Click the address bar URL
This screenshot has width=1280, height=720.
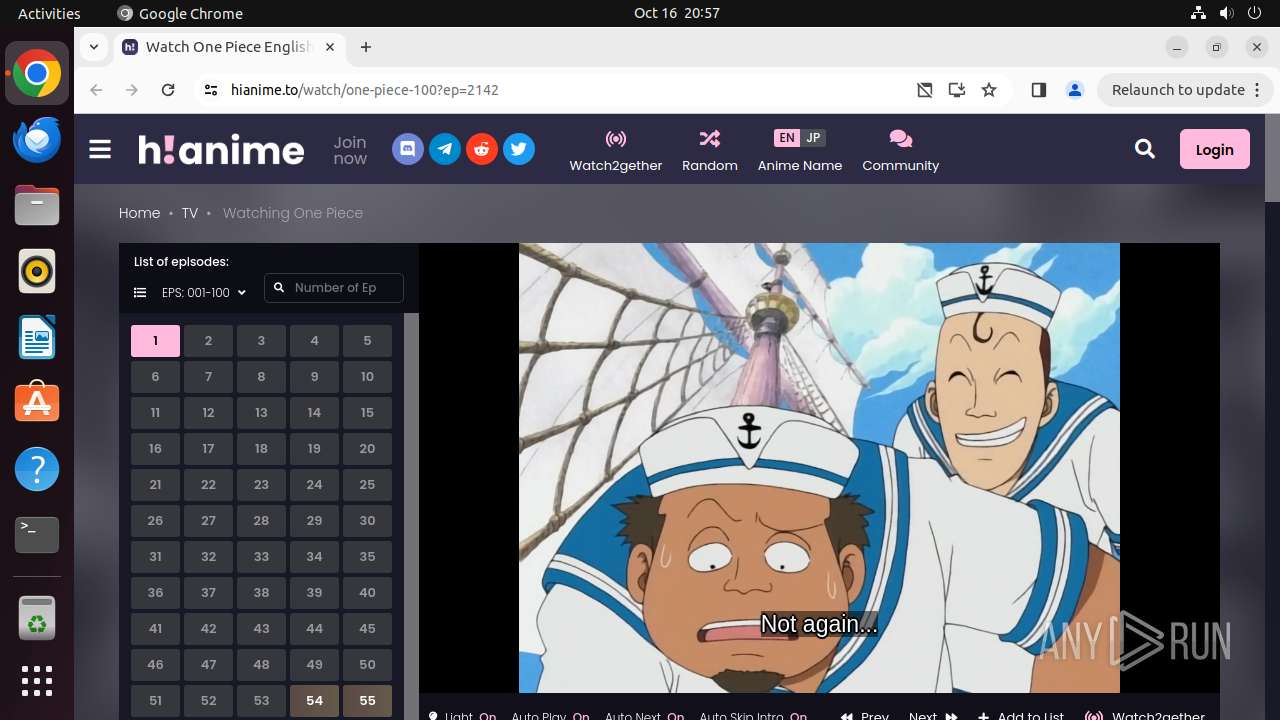coord(365,90)
